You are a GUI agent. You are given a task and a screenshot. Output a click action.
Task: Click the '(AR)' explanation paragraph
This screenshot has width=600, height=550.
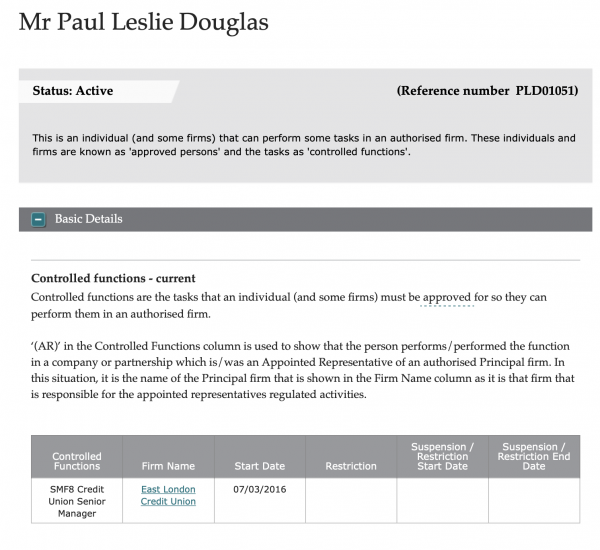pos(303,370)
